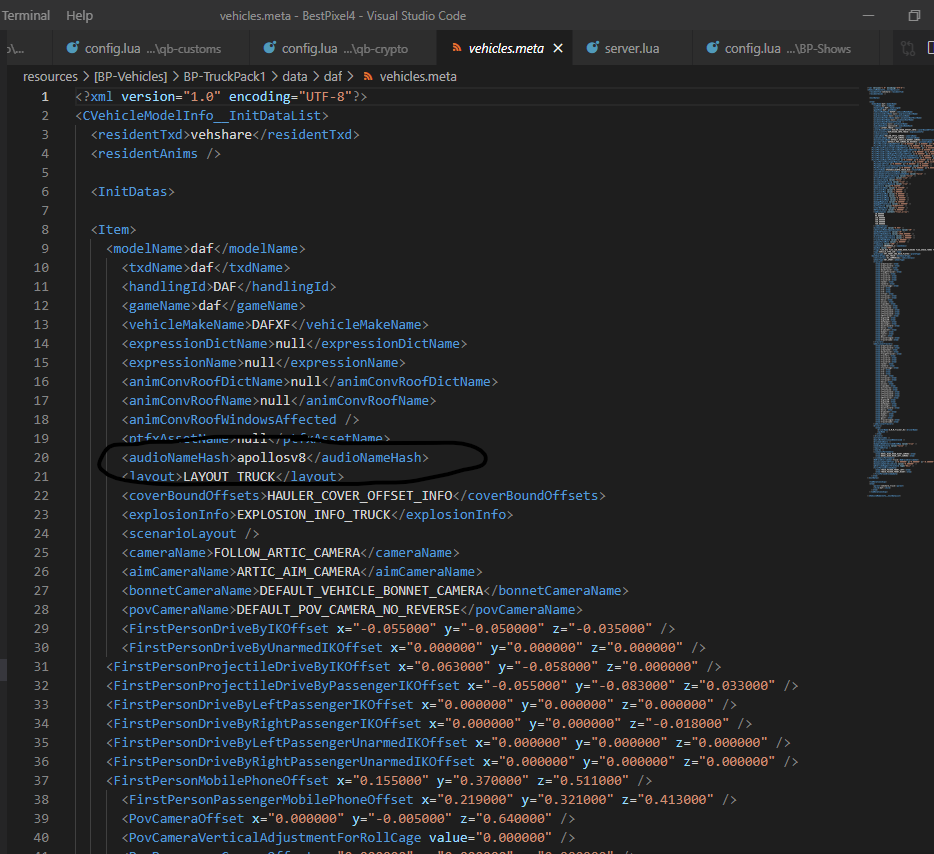
Task: Open the BP-TruckPack1 breadcrumb folder
Action: click(224, 77)
